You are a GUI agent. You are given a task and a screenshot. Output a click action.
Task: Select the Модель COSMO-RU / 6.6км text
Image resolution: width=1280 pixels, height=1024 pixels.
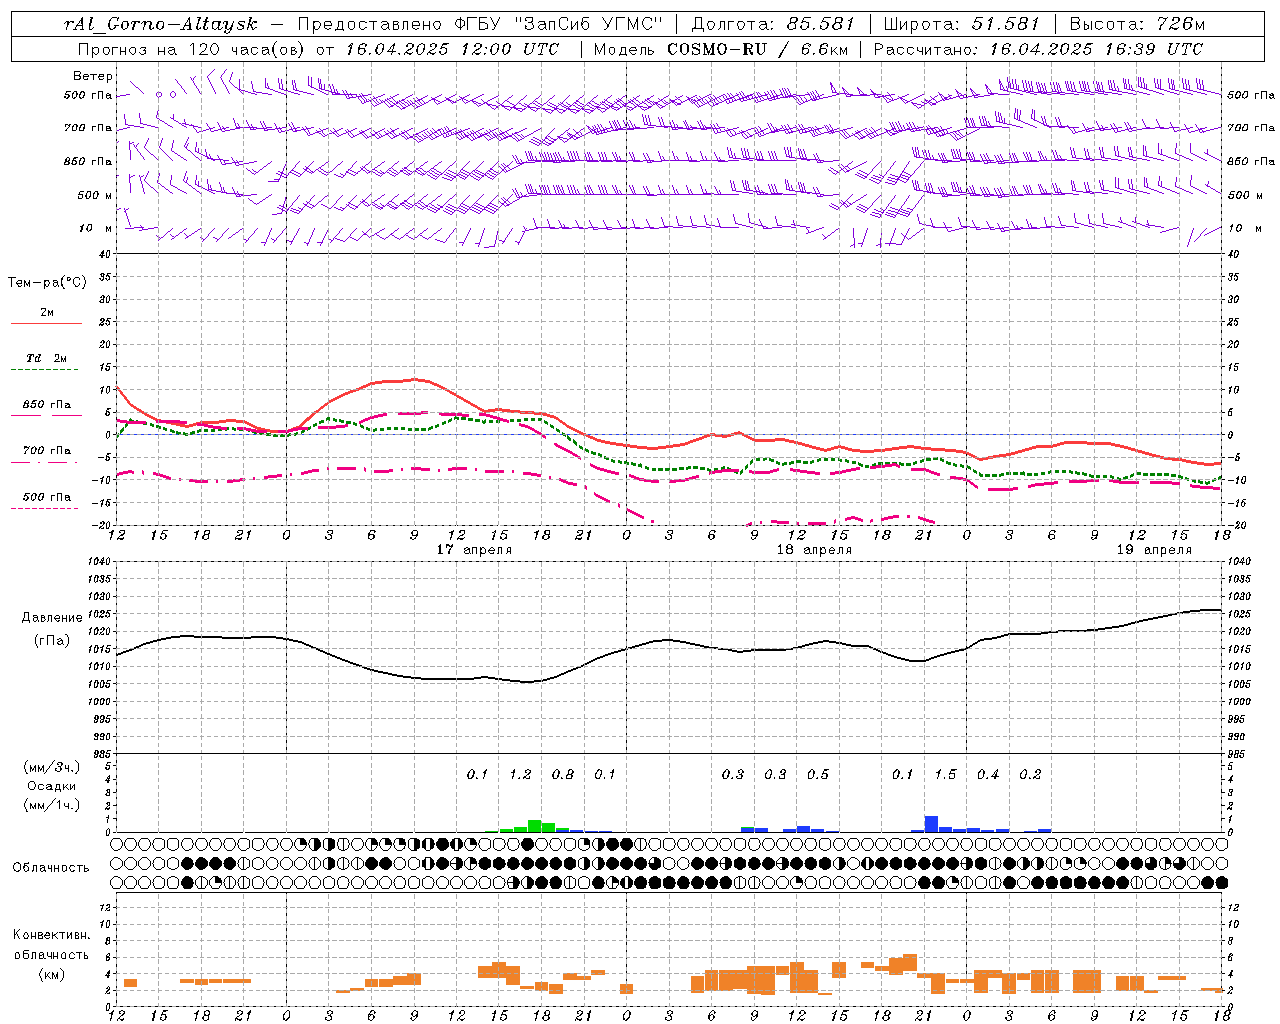click(721, 48)
